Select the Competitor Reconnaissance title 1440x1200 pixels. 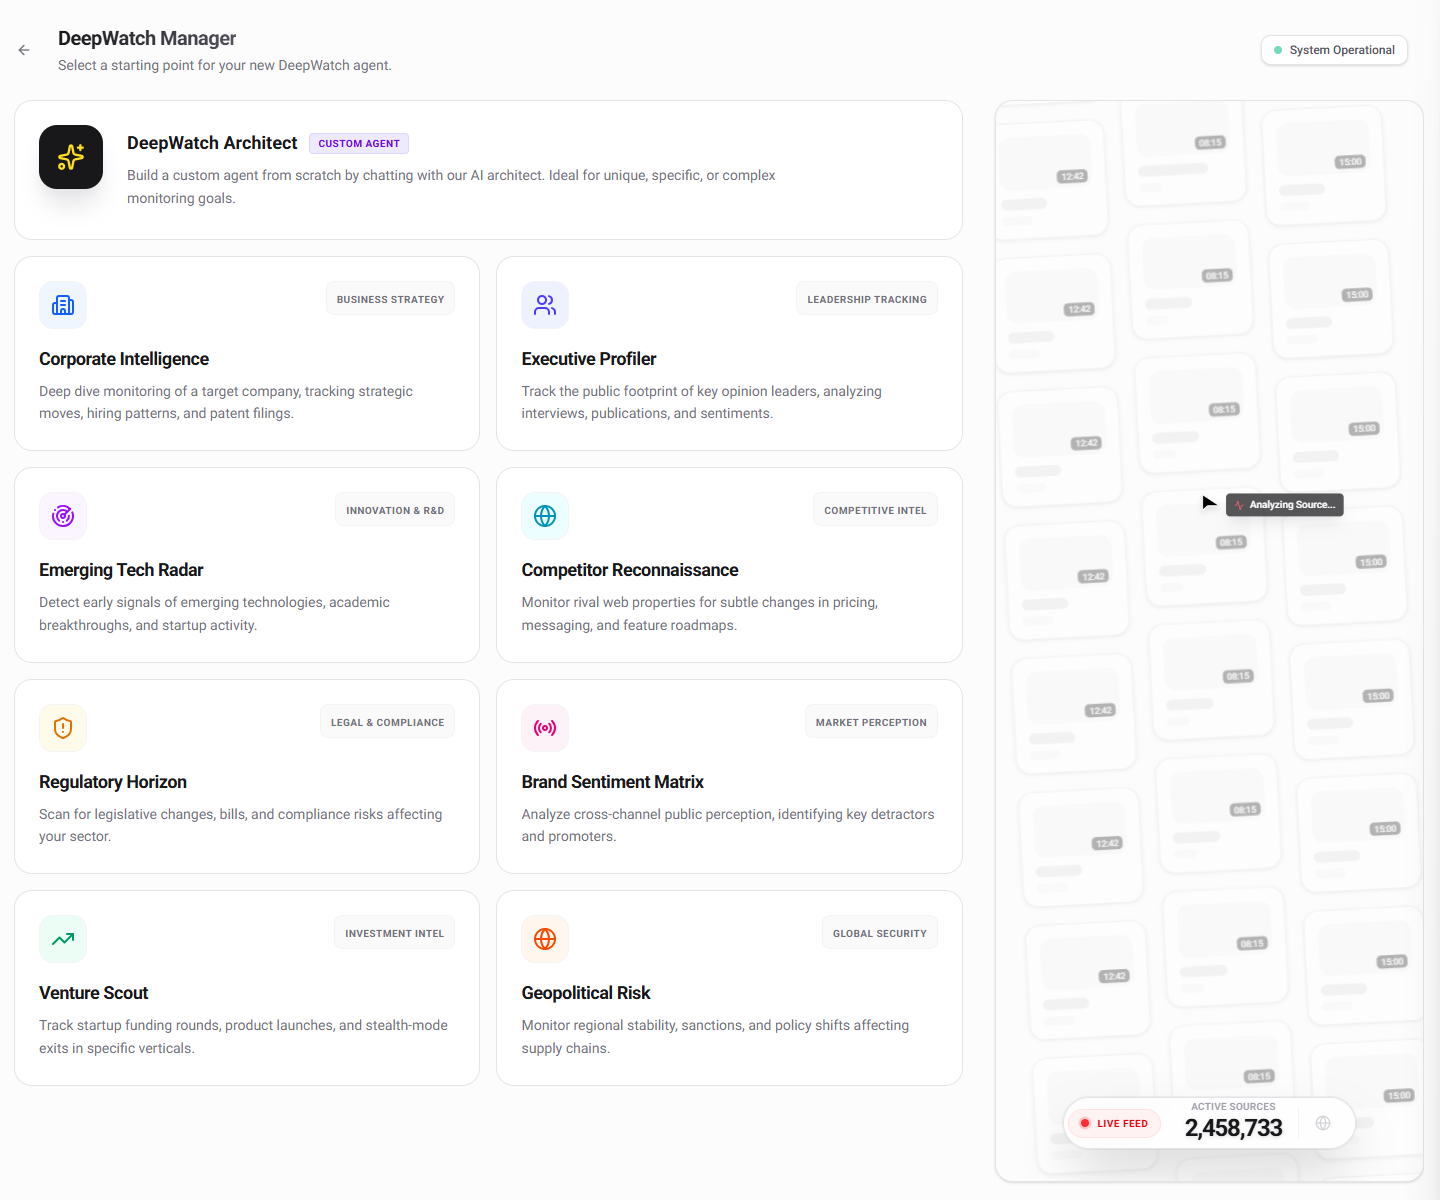tap(630, 570)
